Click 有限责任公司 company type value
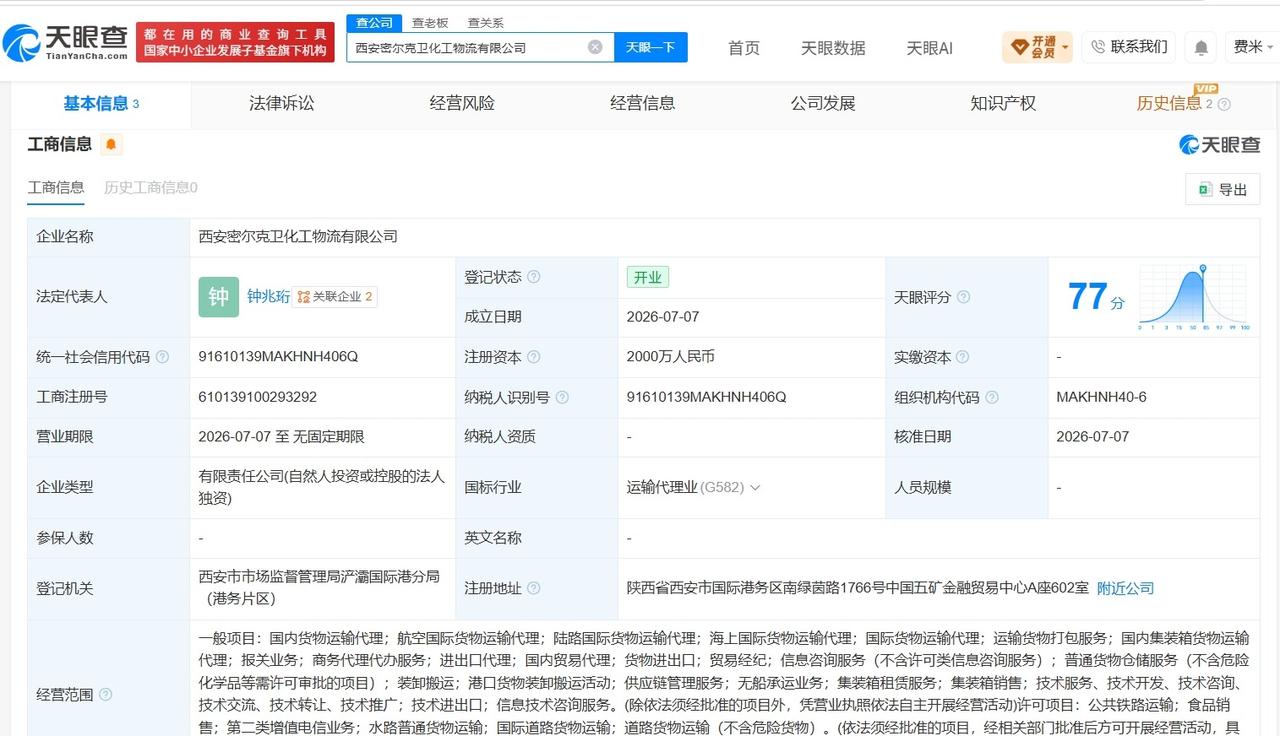The height and width of the screenshot is (736, 1280). [321, 487]
